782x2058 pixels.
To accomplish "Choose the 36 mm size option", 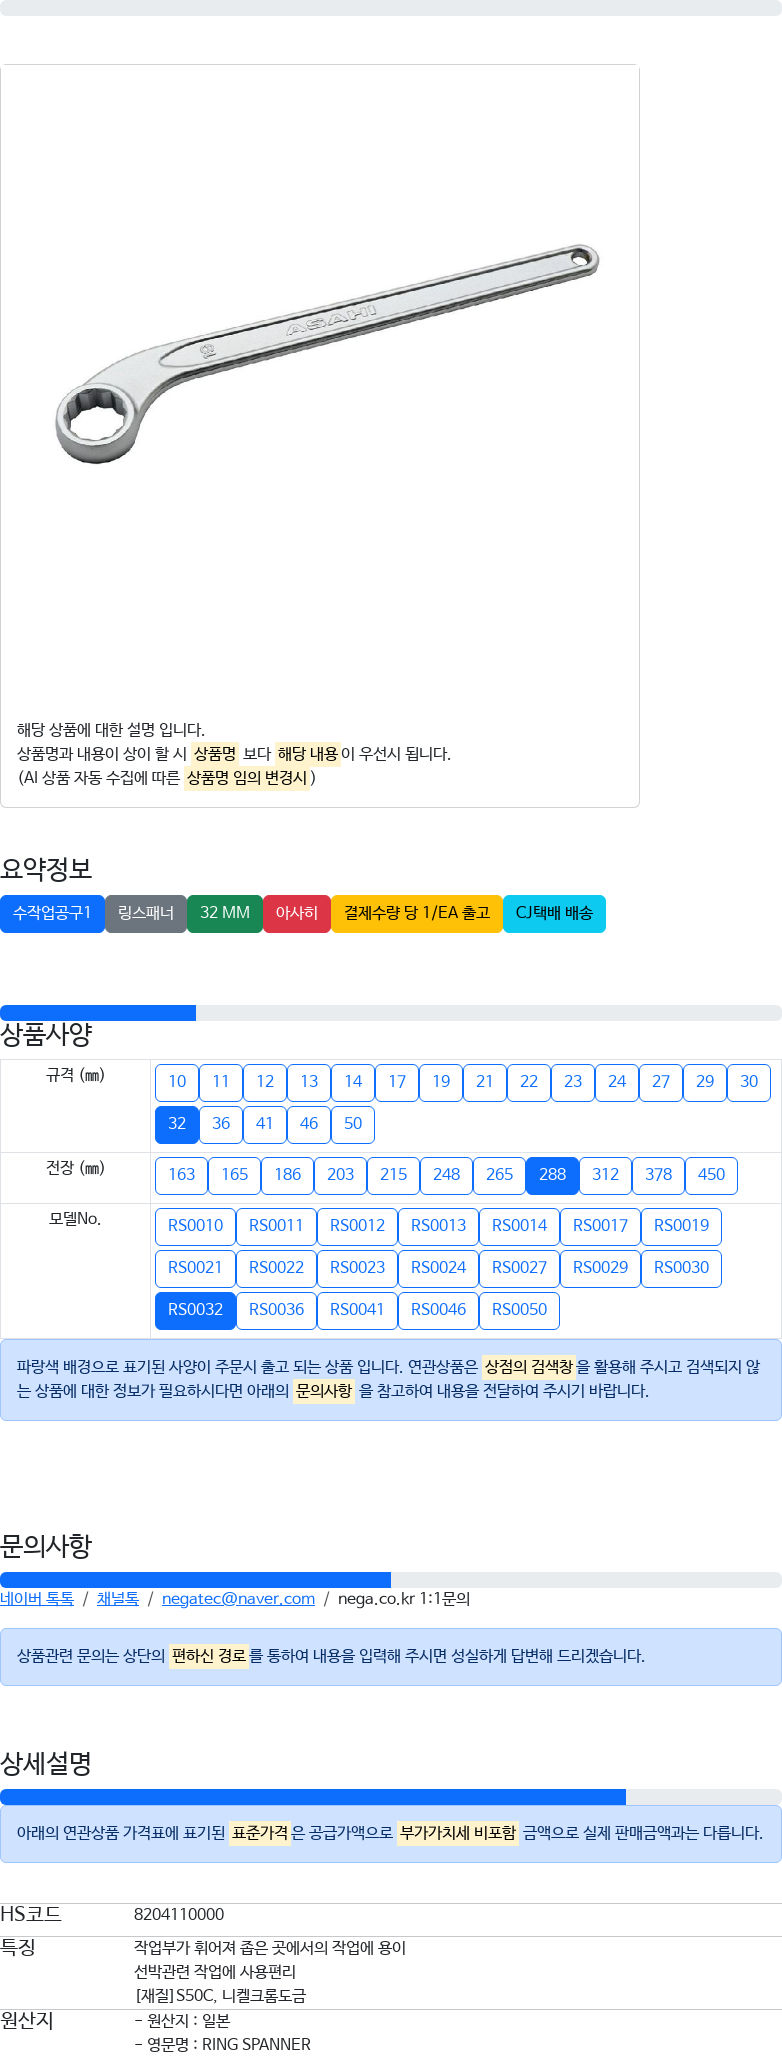I will point(221,1124).
